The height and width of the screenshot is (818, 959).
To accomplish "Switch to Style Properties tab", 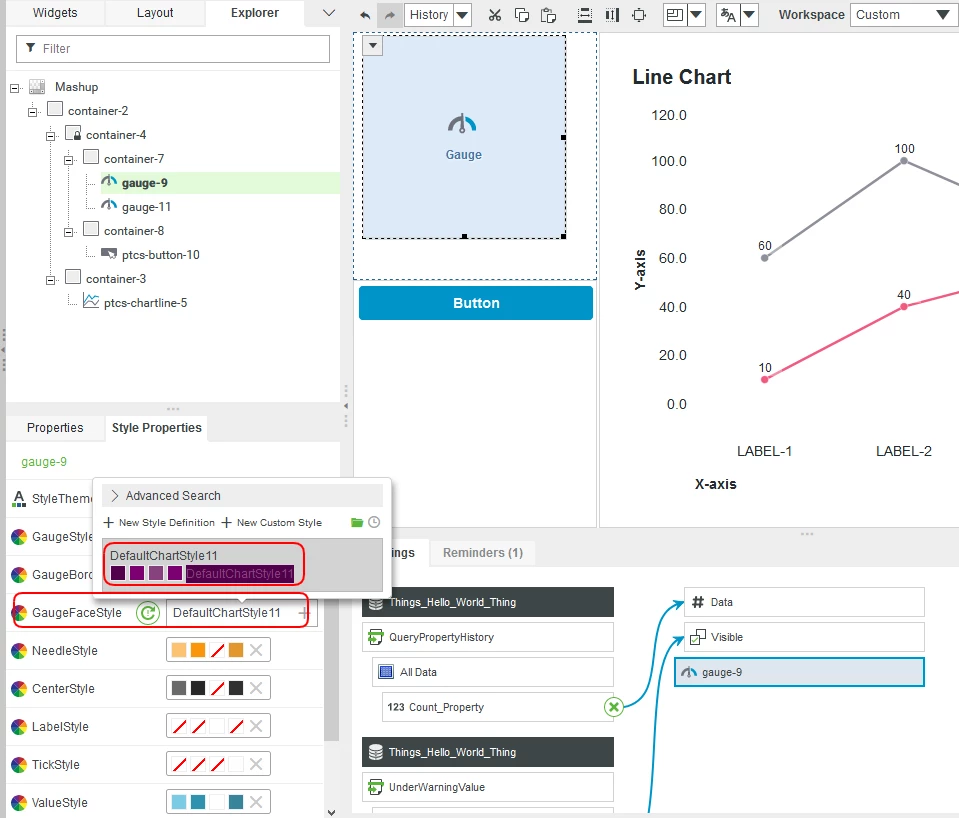I will 157,428.
